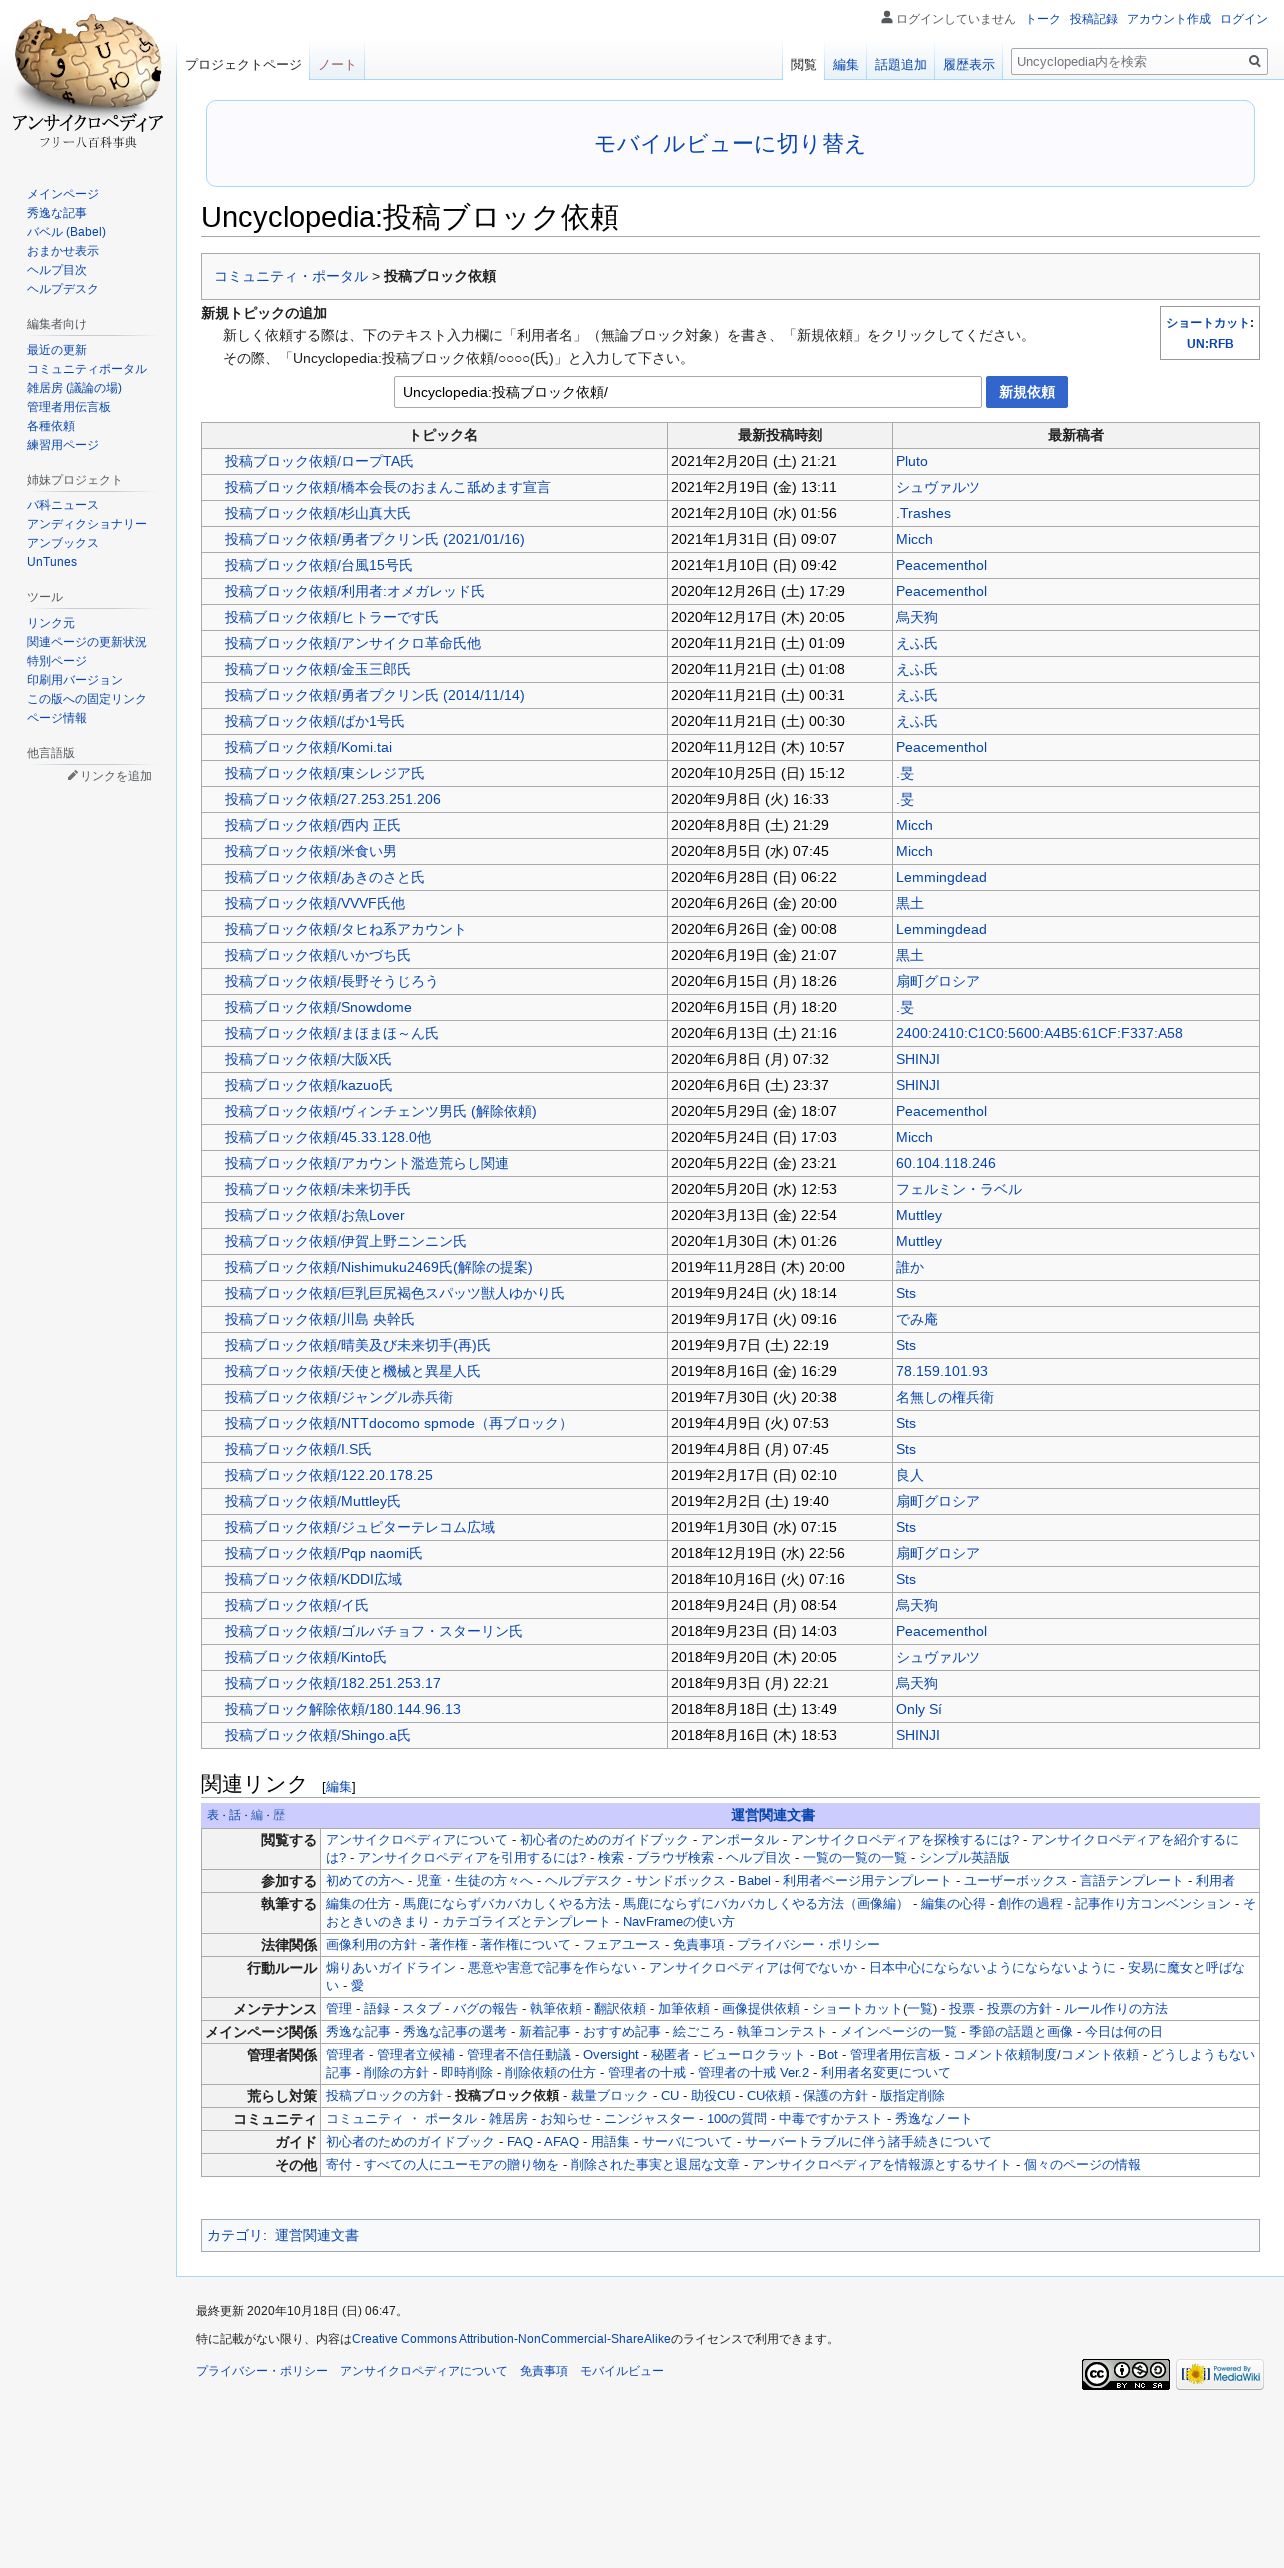Open 免責事項 in the footer

coord(544,2371)
